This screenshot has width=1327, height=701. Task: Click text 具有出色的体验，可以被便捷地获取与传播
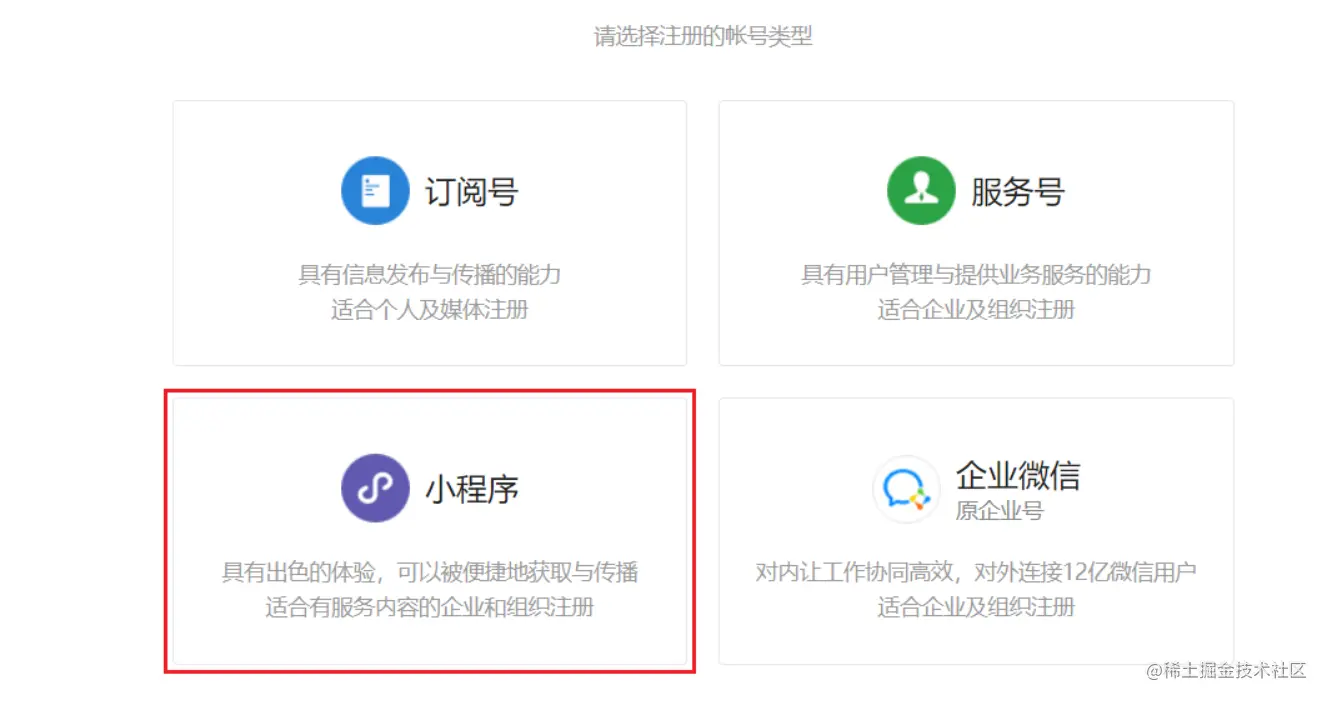pyautogui.click(x=430, y=572)
